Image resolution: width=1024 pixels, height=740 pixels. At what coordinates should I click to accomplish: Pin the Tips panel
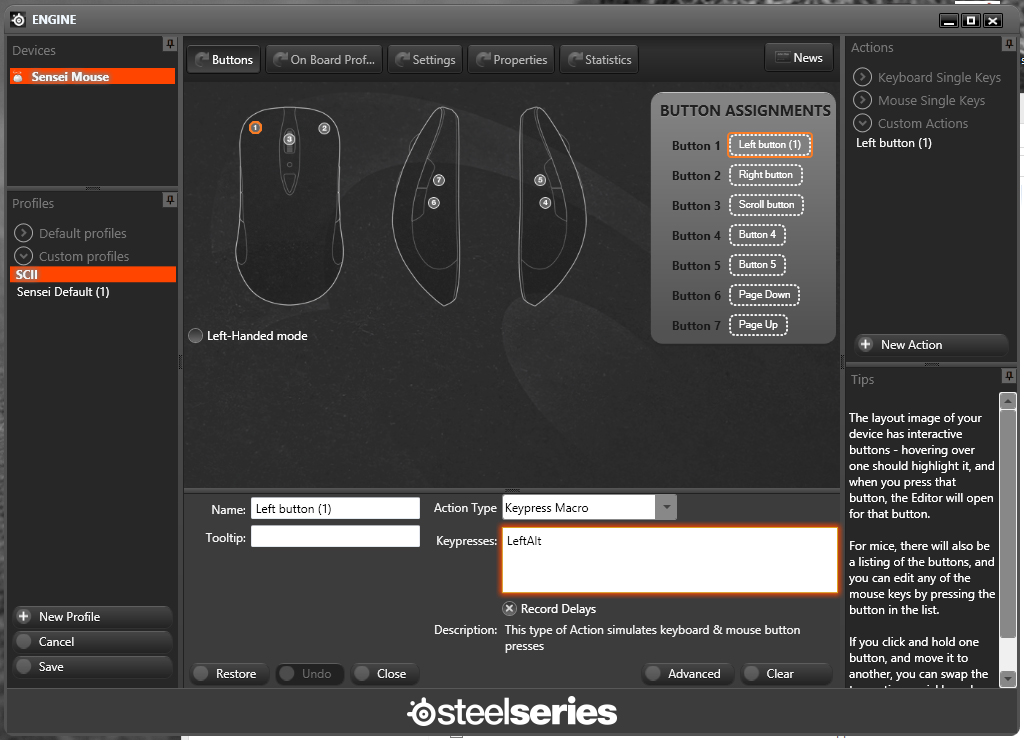coord(1009,376)
